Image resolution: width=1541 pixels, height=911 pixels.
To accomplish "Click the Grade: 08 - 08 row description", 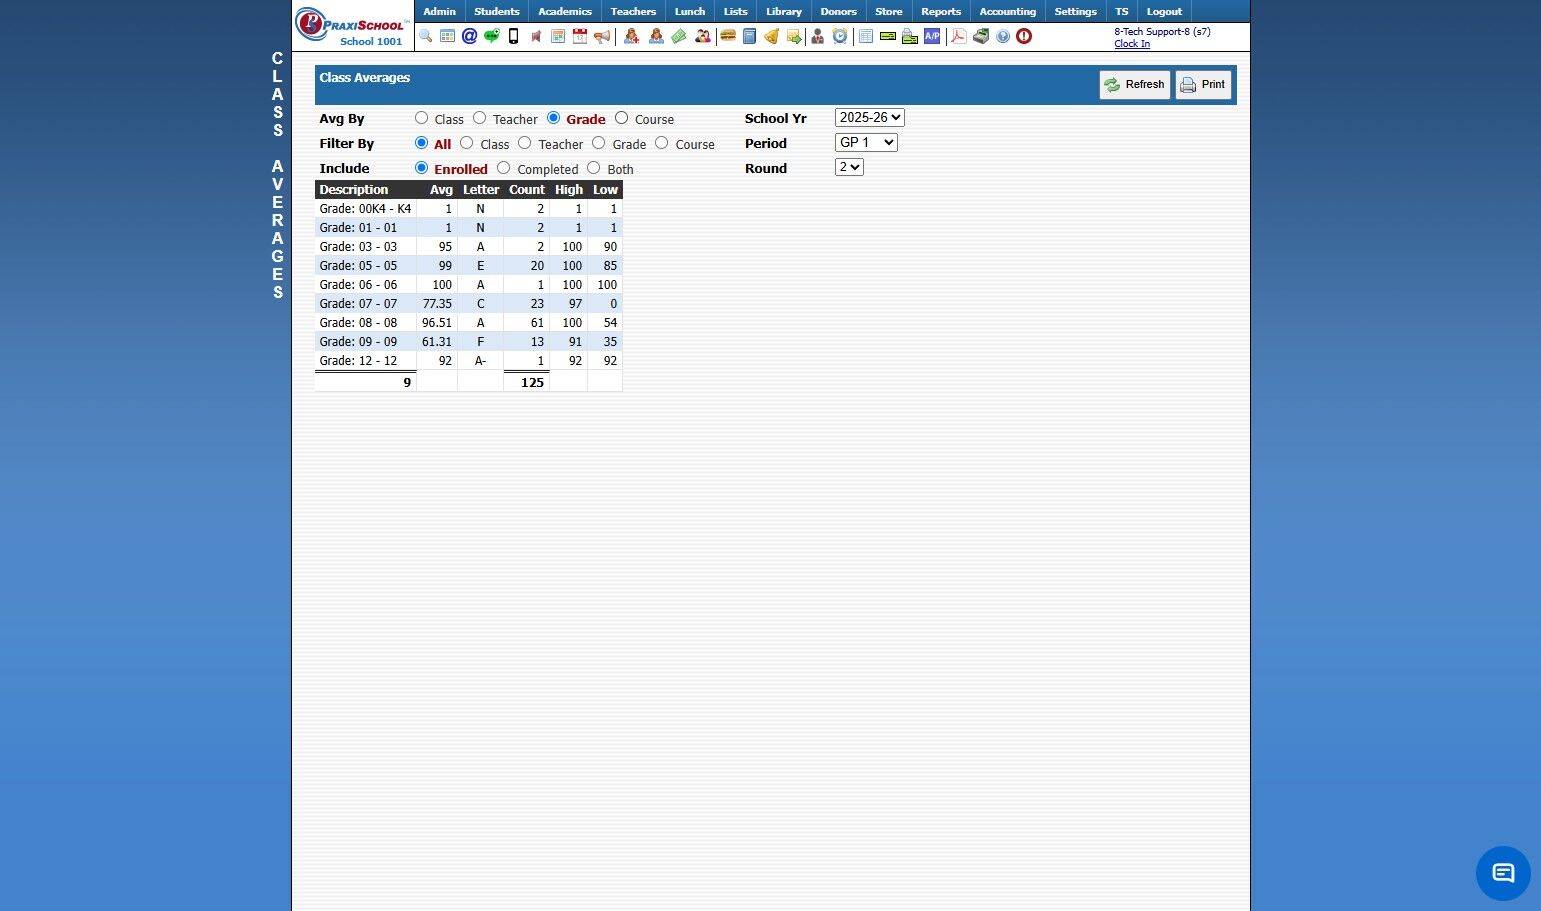I will tap(358, 323).
